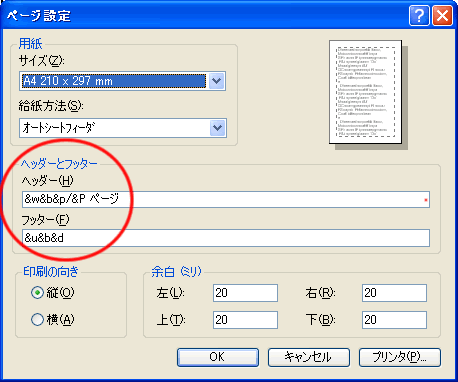The height and width of the screenshot is (382, 458).
Task: Click the ヘッダー input field
Action: pos(226,199)
